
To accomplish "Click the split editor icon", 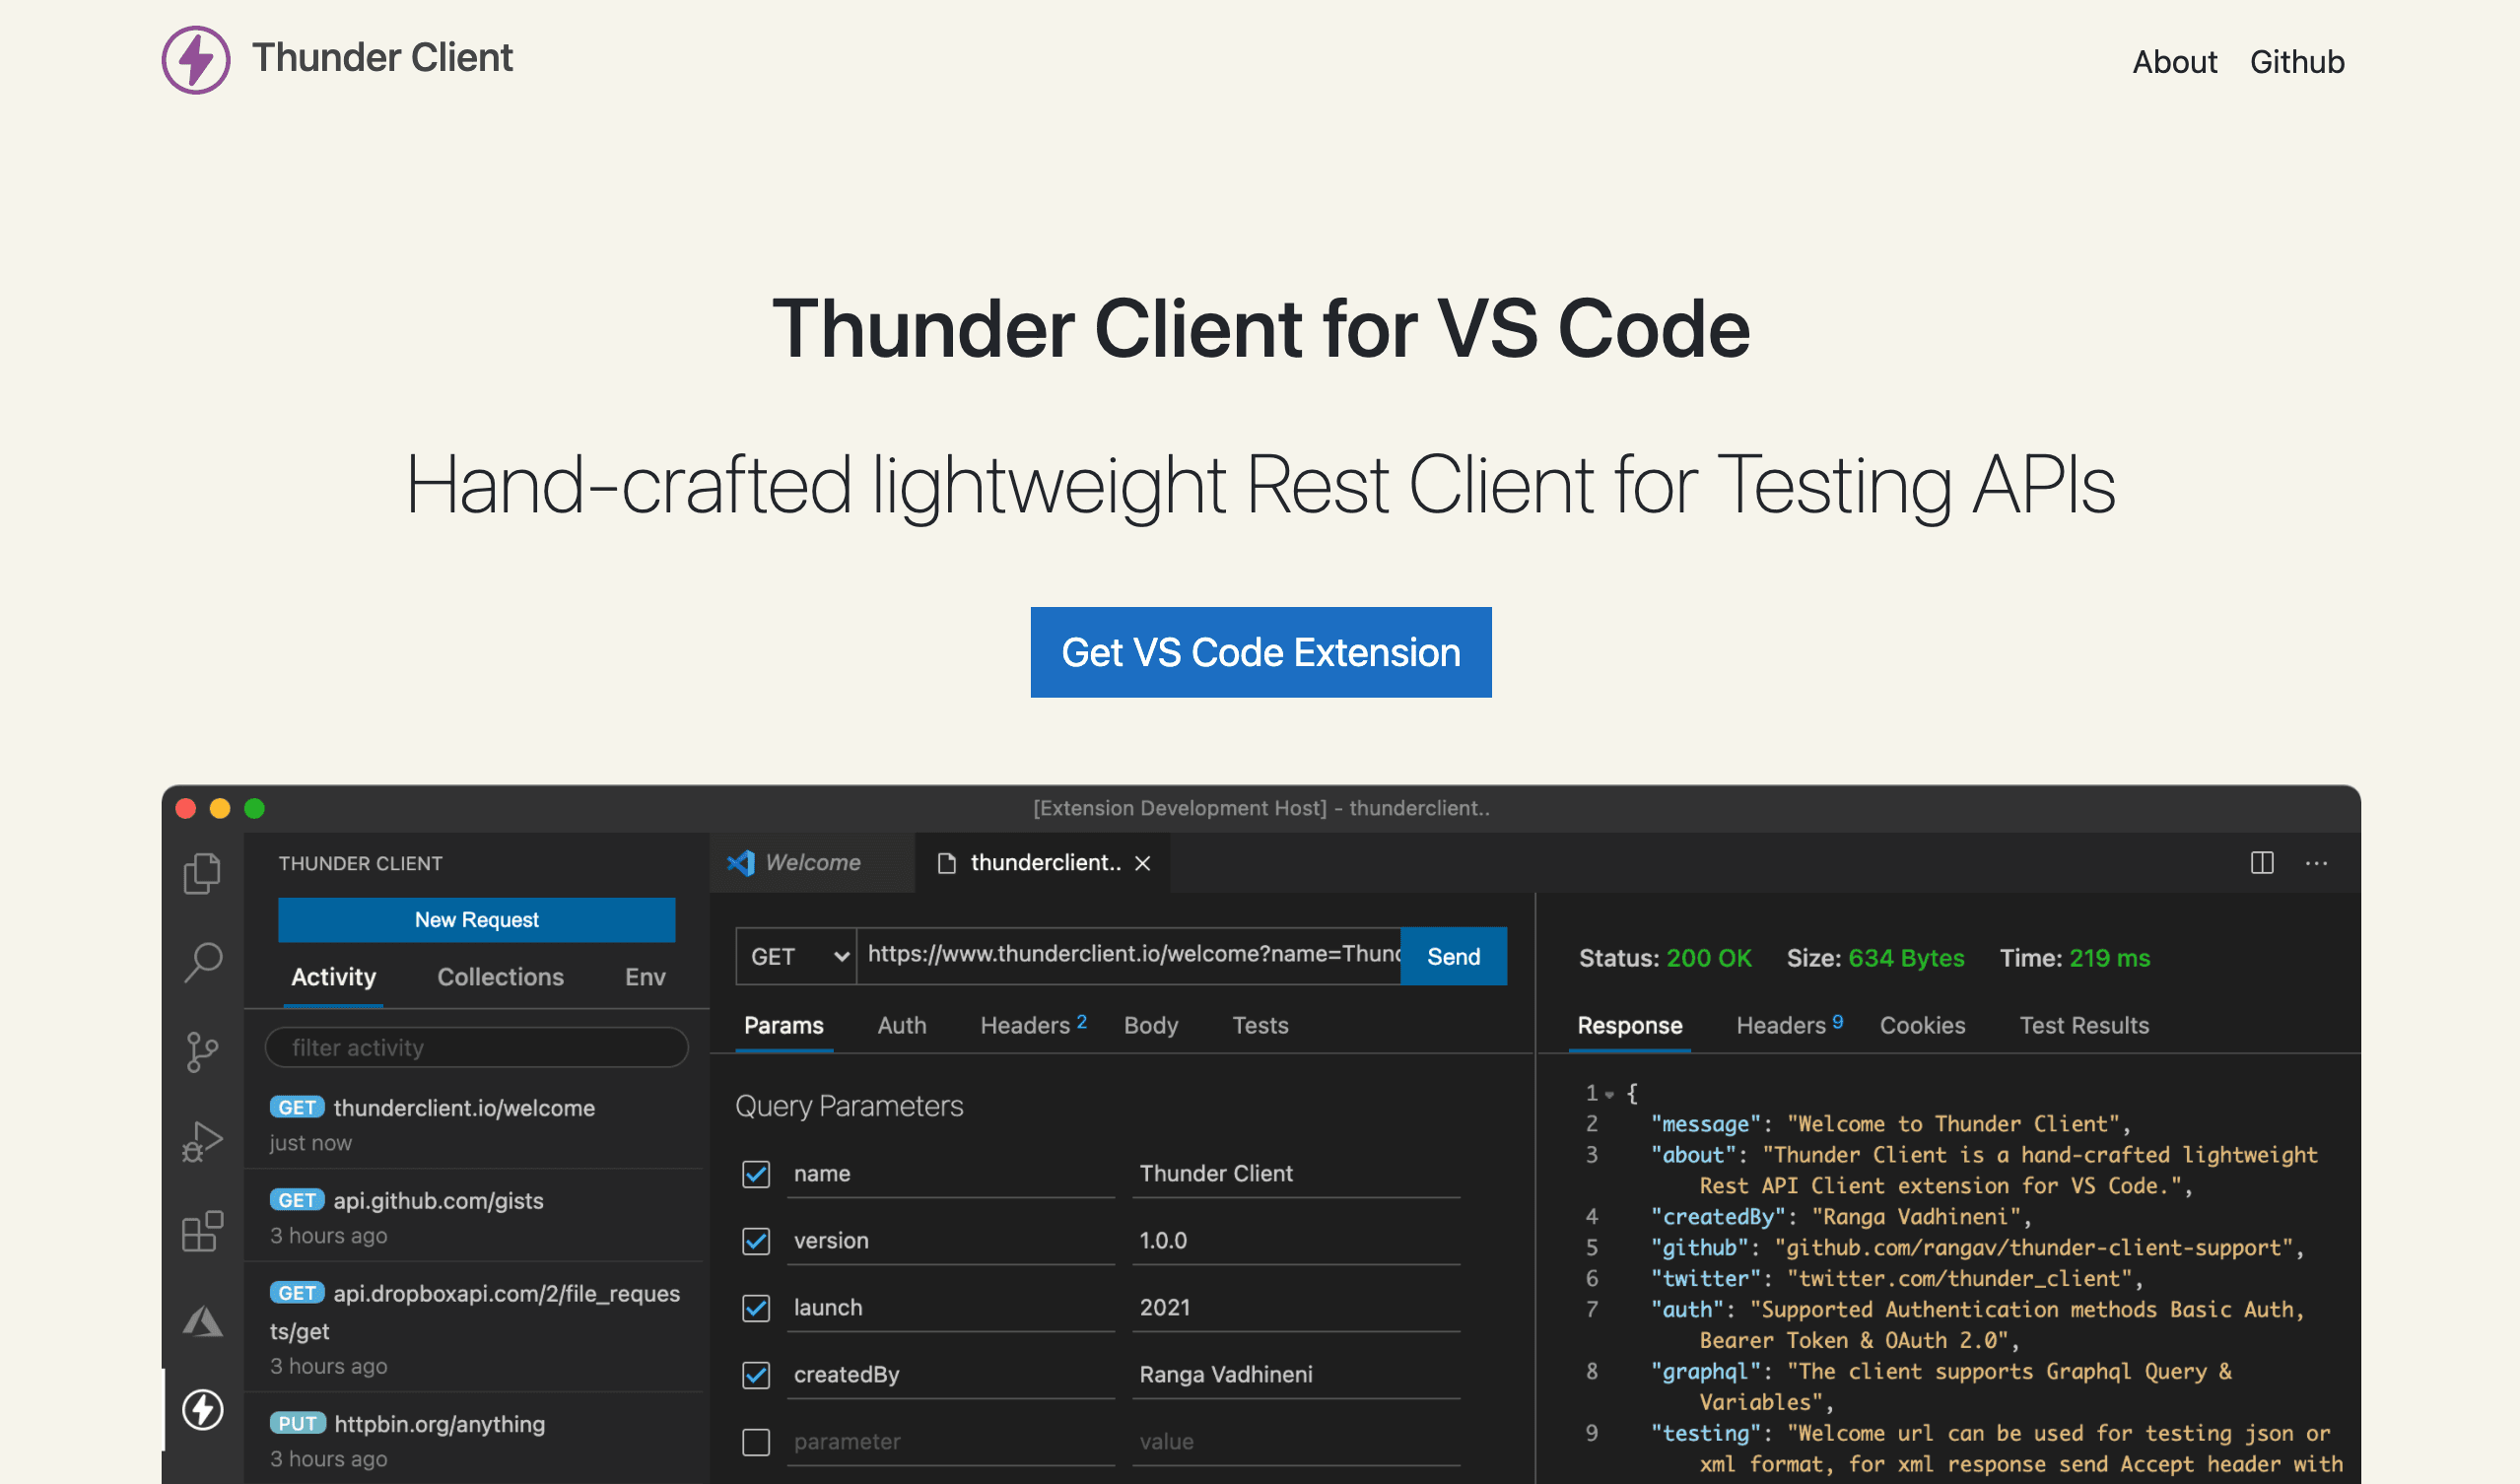I will pyautogui.click(x=2261, y=863).
